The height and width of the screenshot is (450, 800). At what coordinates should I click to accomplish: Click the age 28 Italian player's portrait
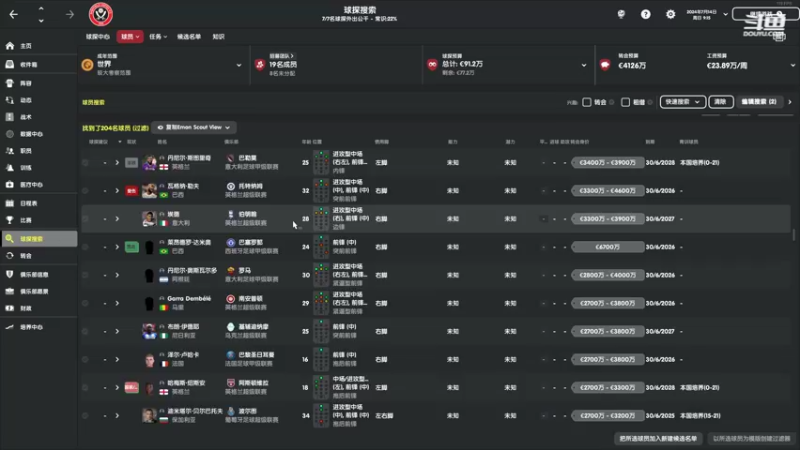149,219
